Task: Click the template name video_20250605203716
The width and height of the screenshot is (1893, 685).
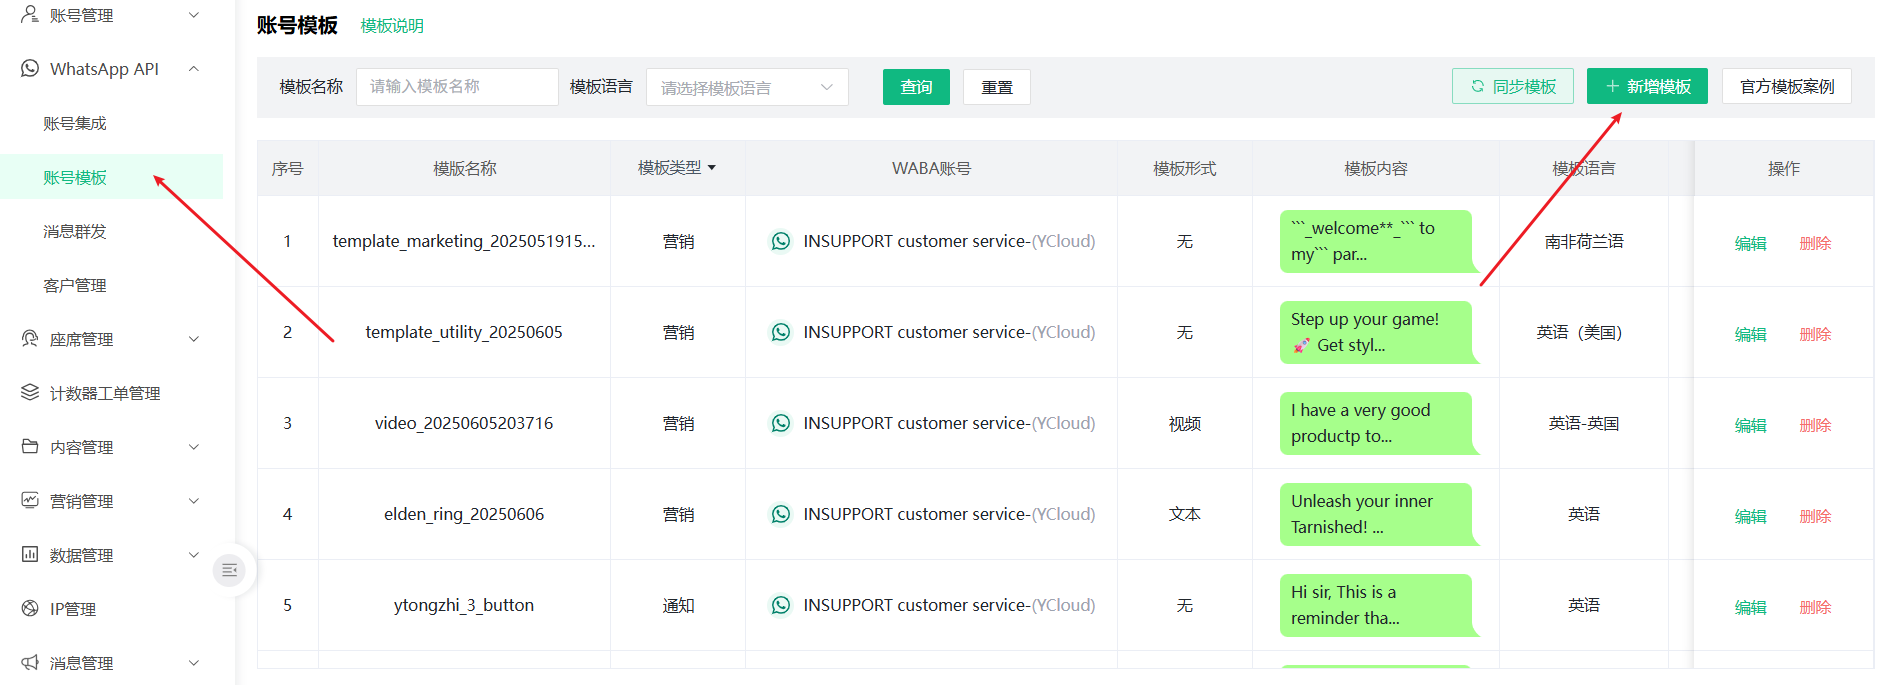Action: [464, 423]
